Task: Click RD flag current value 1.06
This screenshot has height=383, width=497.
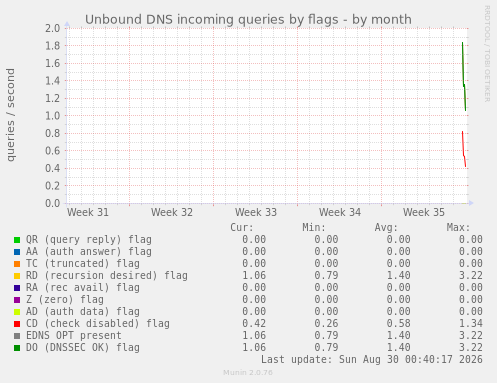Action: click(254, 276)
